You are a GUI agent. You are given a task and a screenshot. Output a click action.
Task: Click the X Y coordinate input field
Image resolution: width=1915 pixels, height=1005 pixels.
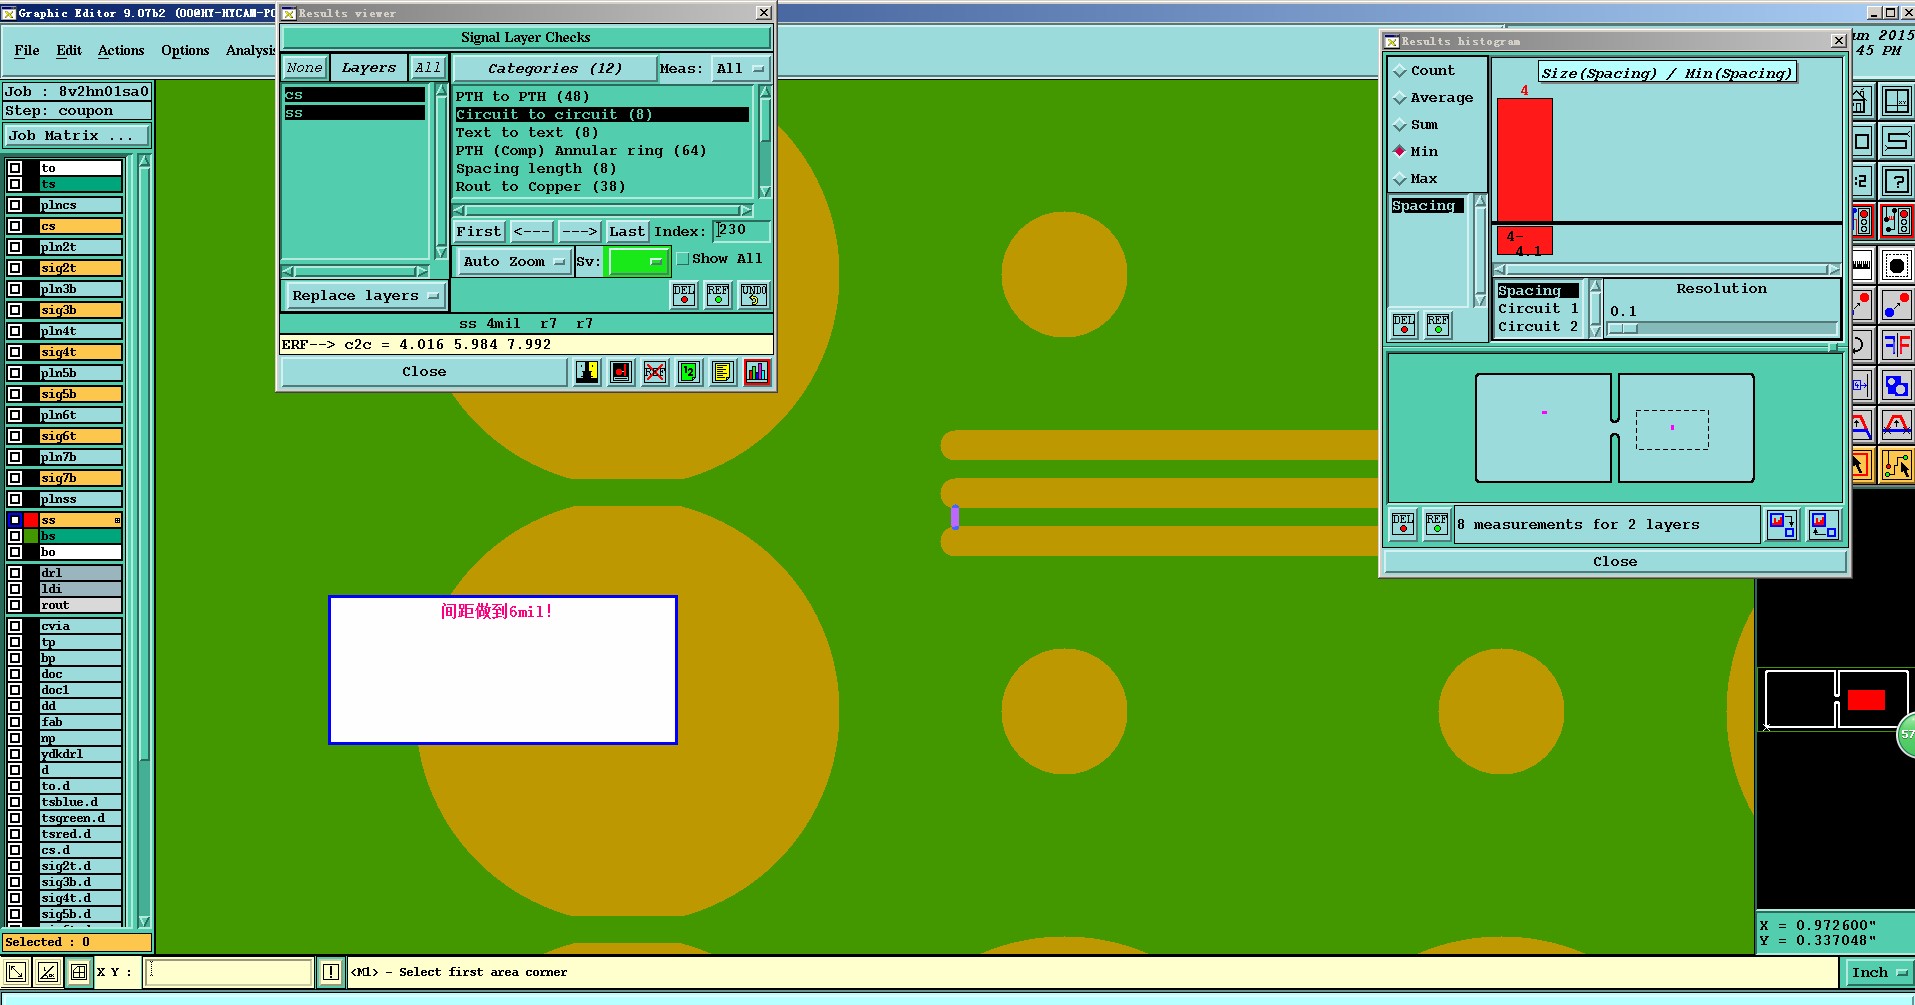click(229, 972)
